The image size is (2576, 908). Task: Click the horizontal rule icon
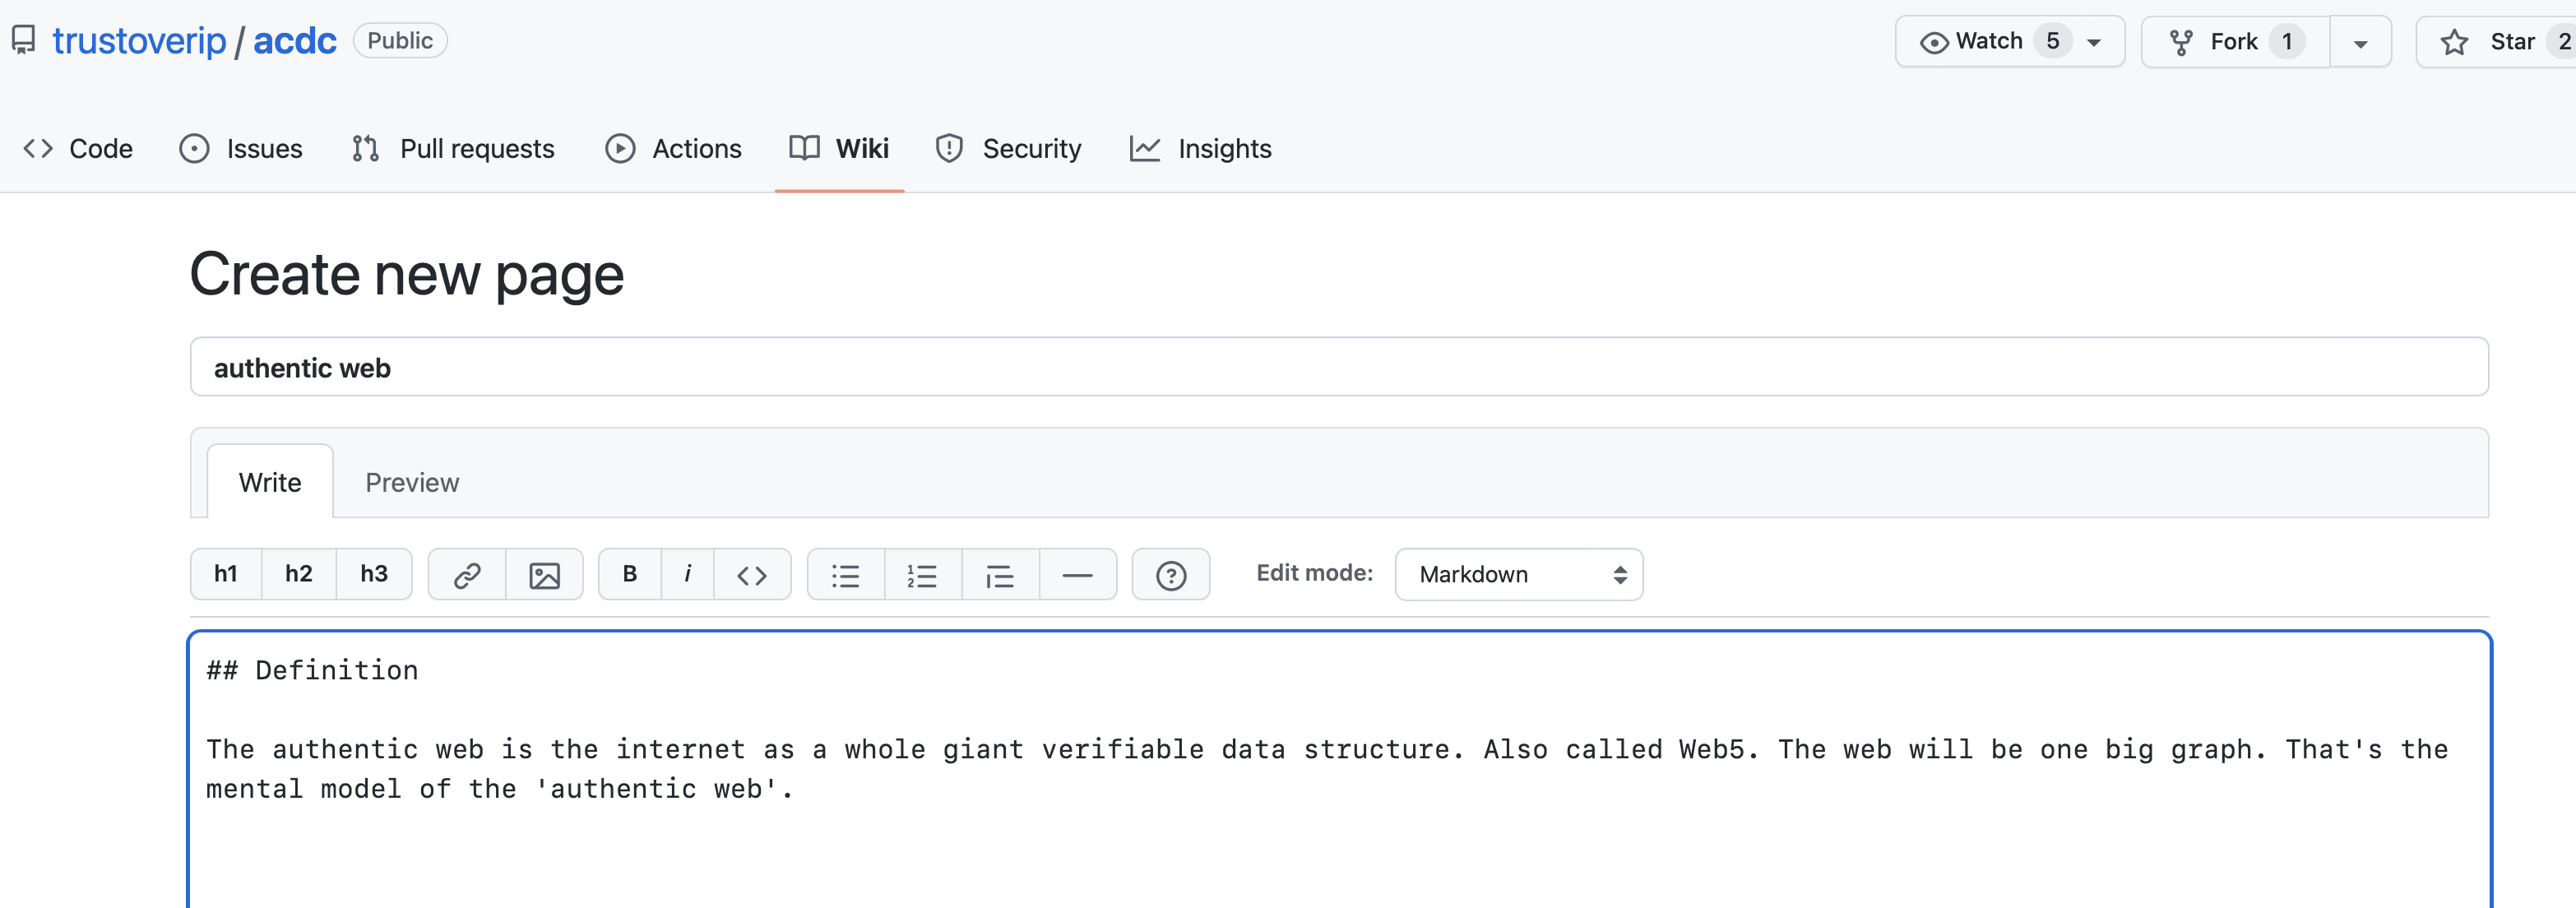pyautogui.click(x=1079, y=573)
